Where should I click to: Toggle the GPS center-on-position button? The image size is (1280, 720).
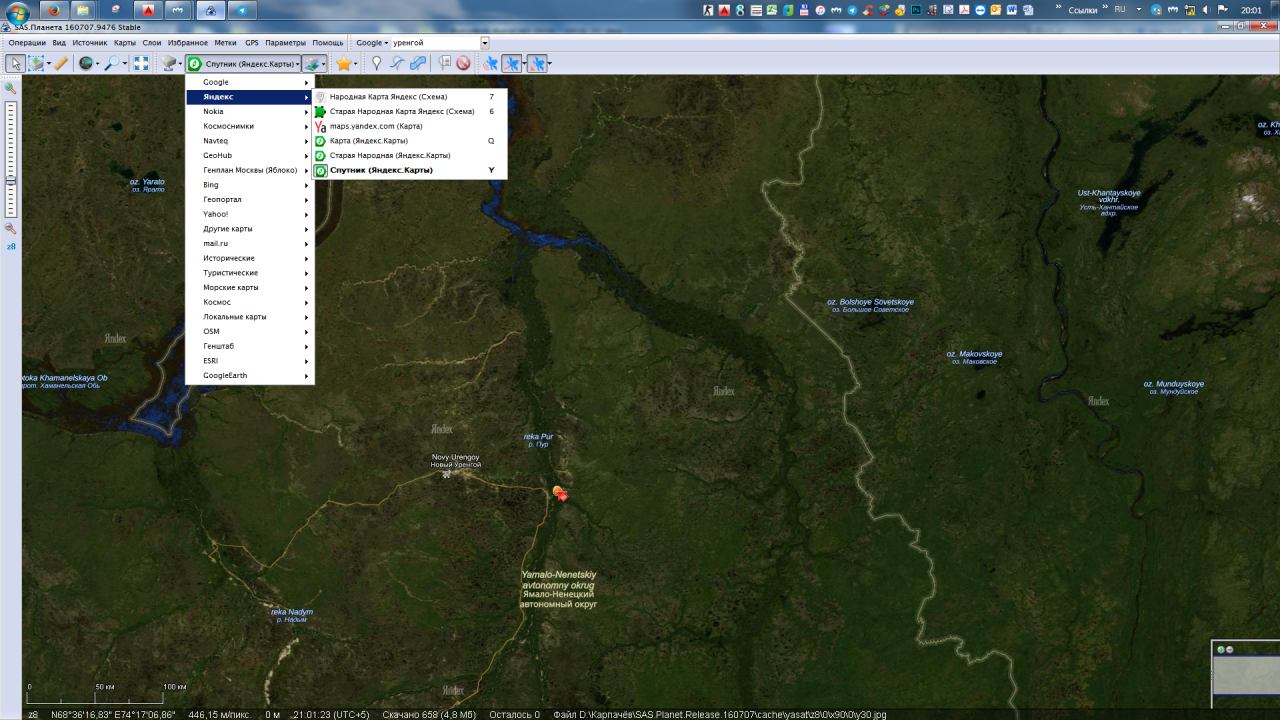537,63
